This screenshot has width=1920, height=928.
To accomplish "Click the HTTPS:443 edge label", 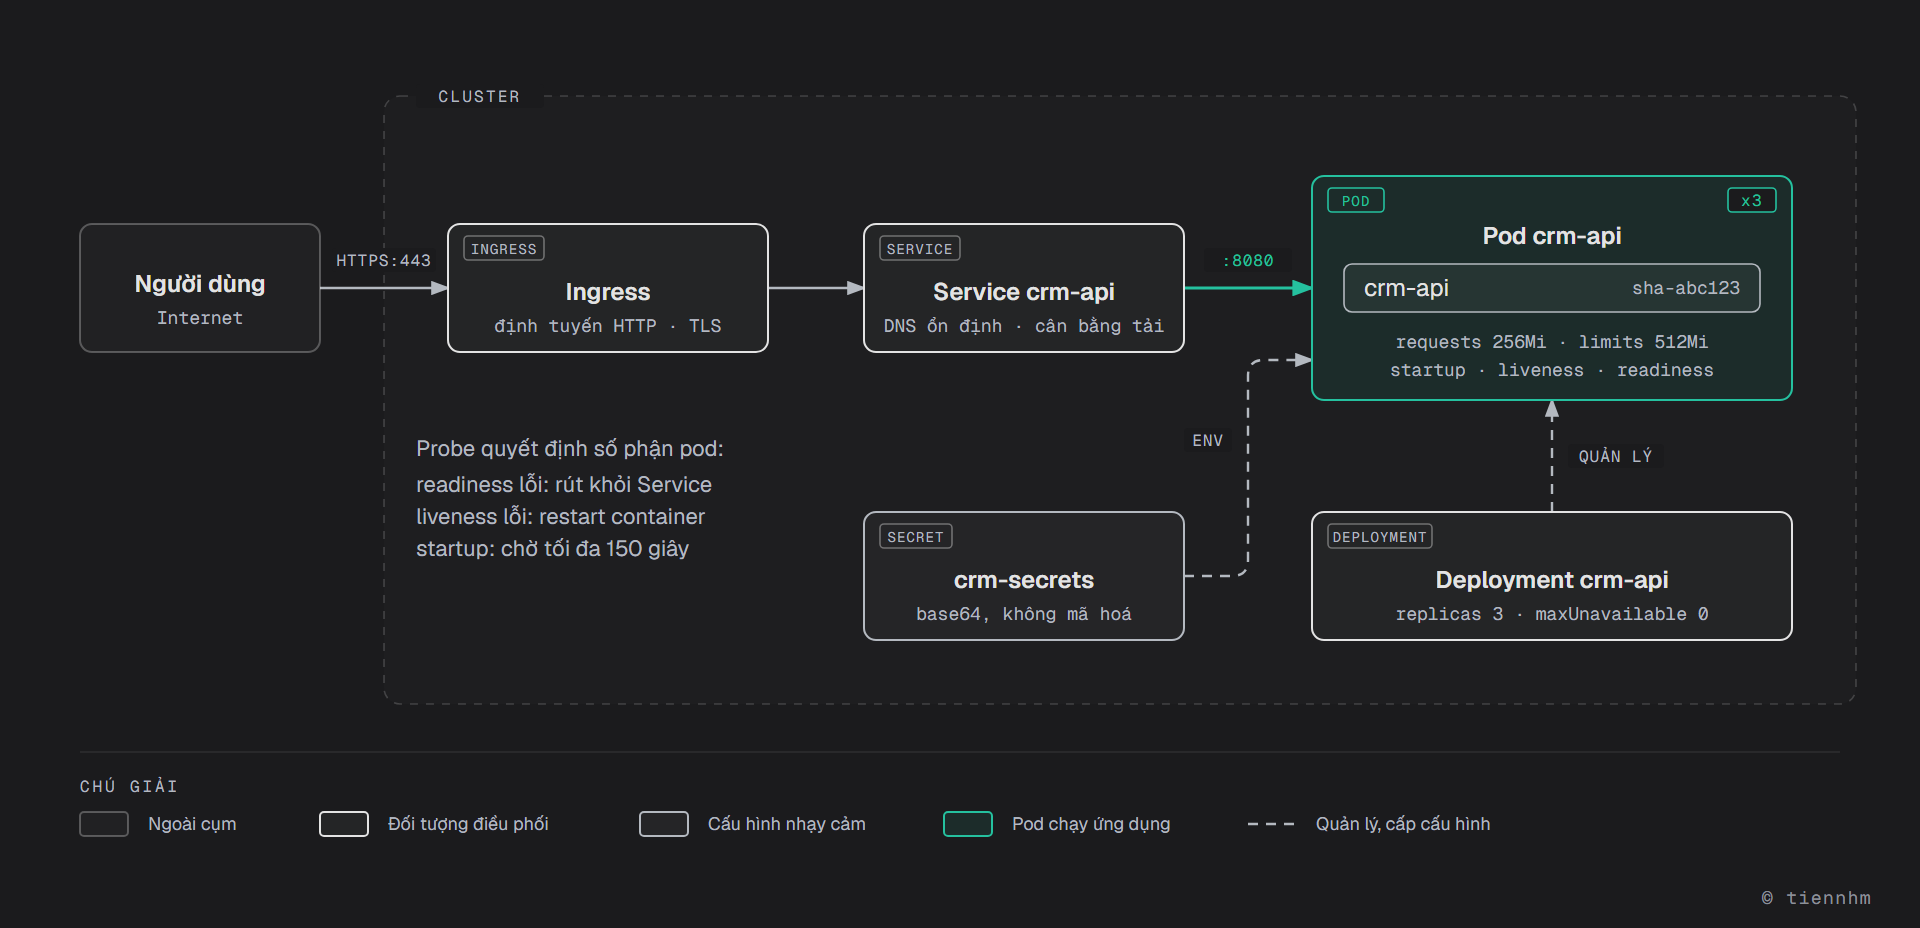I will pos(384,261).
